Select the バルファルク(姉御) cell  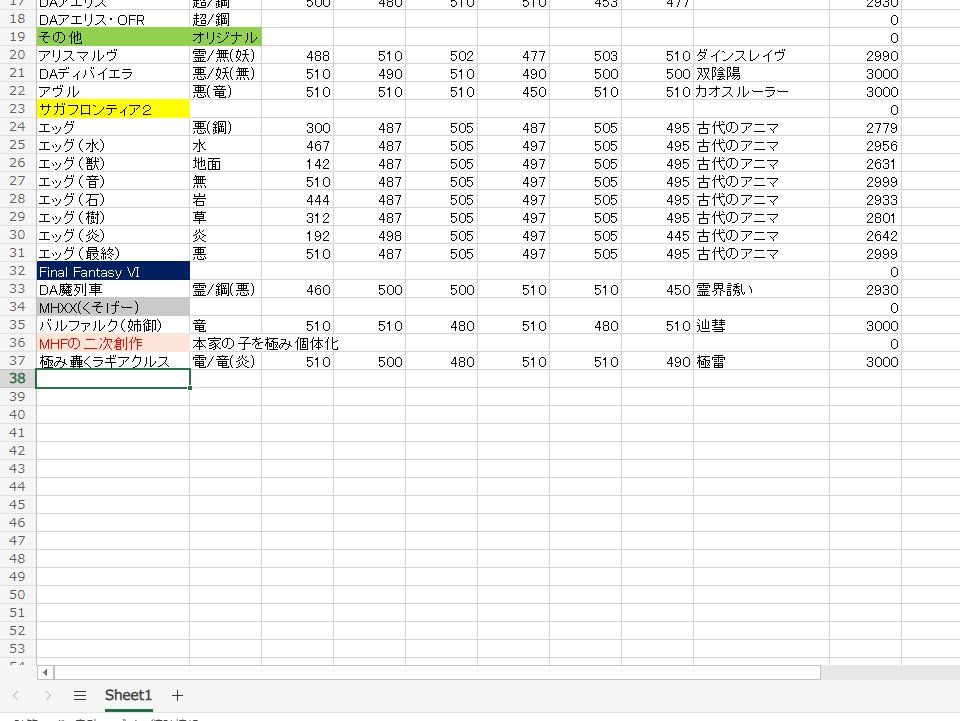pos(113,326)
